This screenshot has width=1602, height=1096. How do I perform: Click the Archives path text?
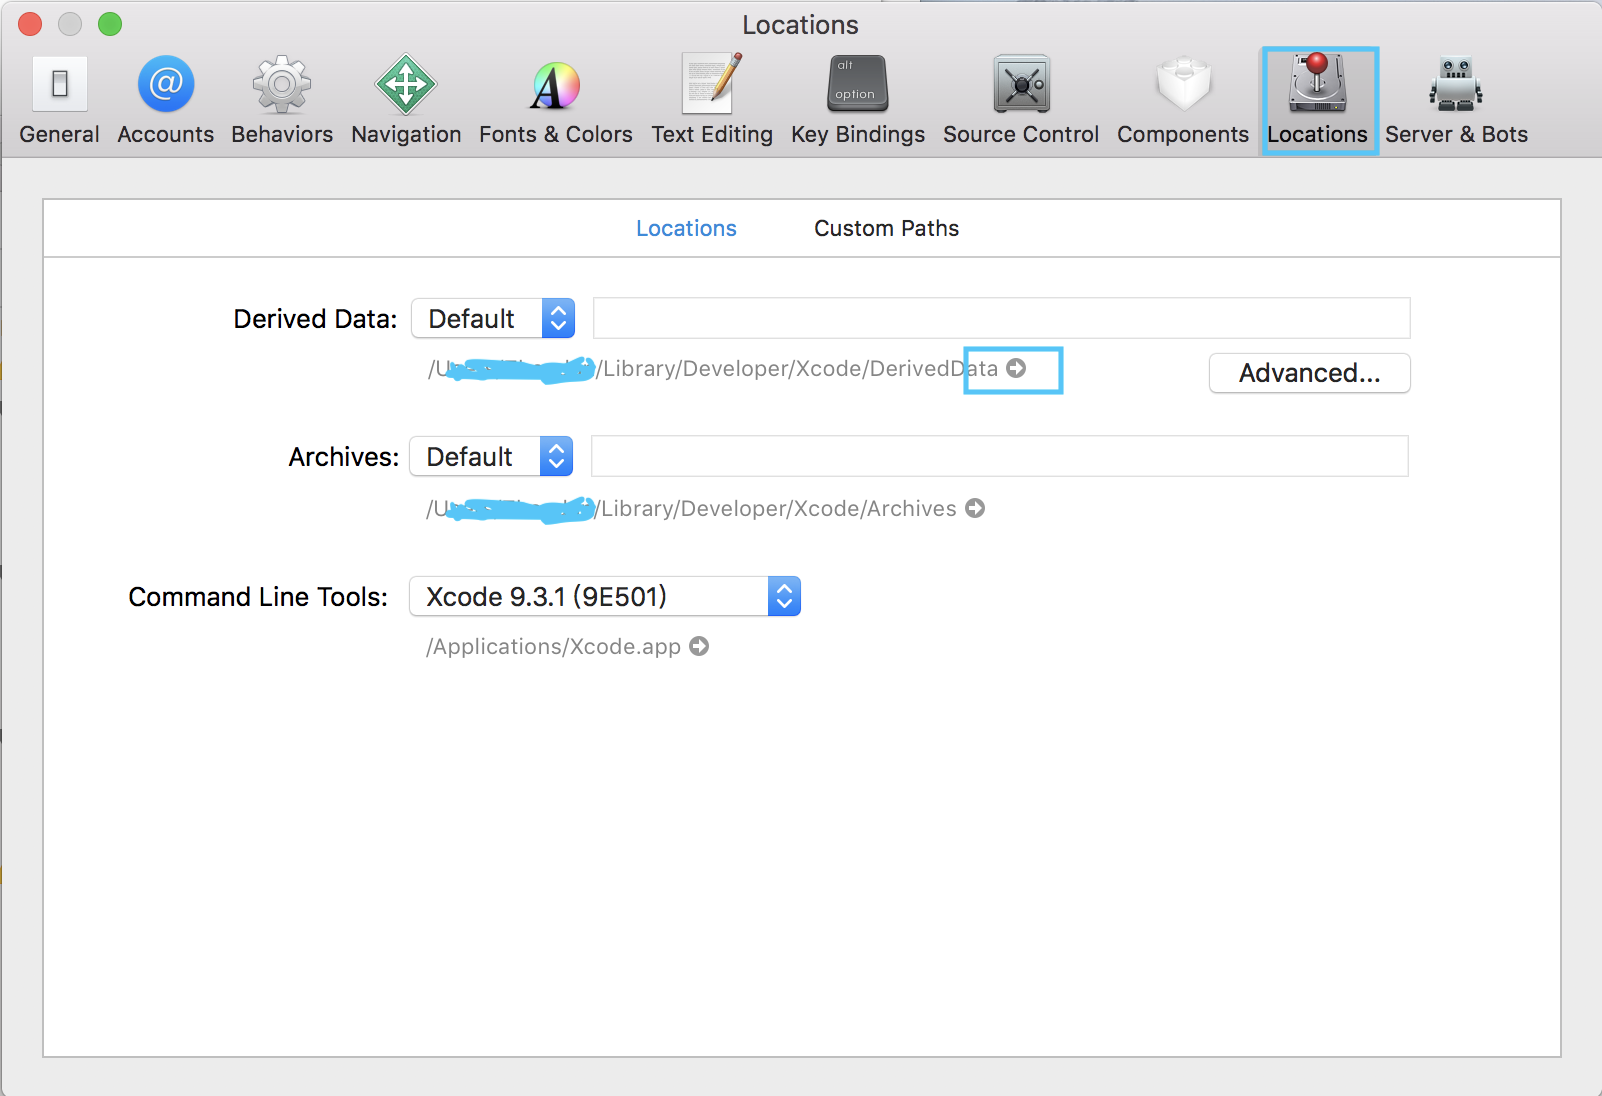click(691, 509)
